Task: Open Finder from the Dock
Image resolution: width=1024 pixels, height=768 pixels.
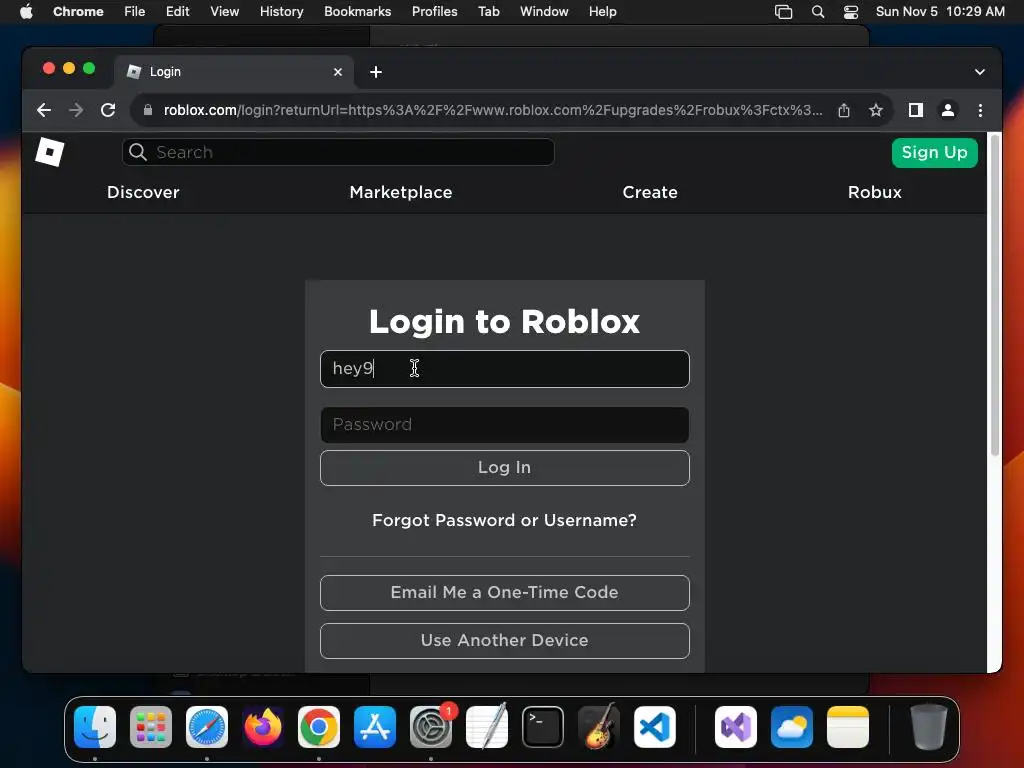Action: 95,727
